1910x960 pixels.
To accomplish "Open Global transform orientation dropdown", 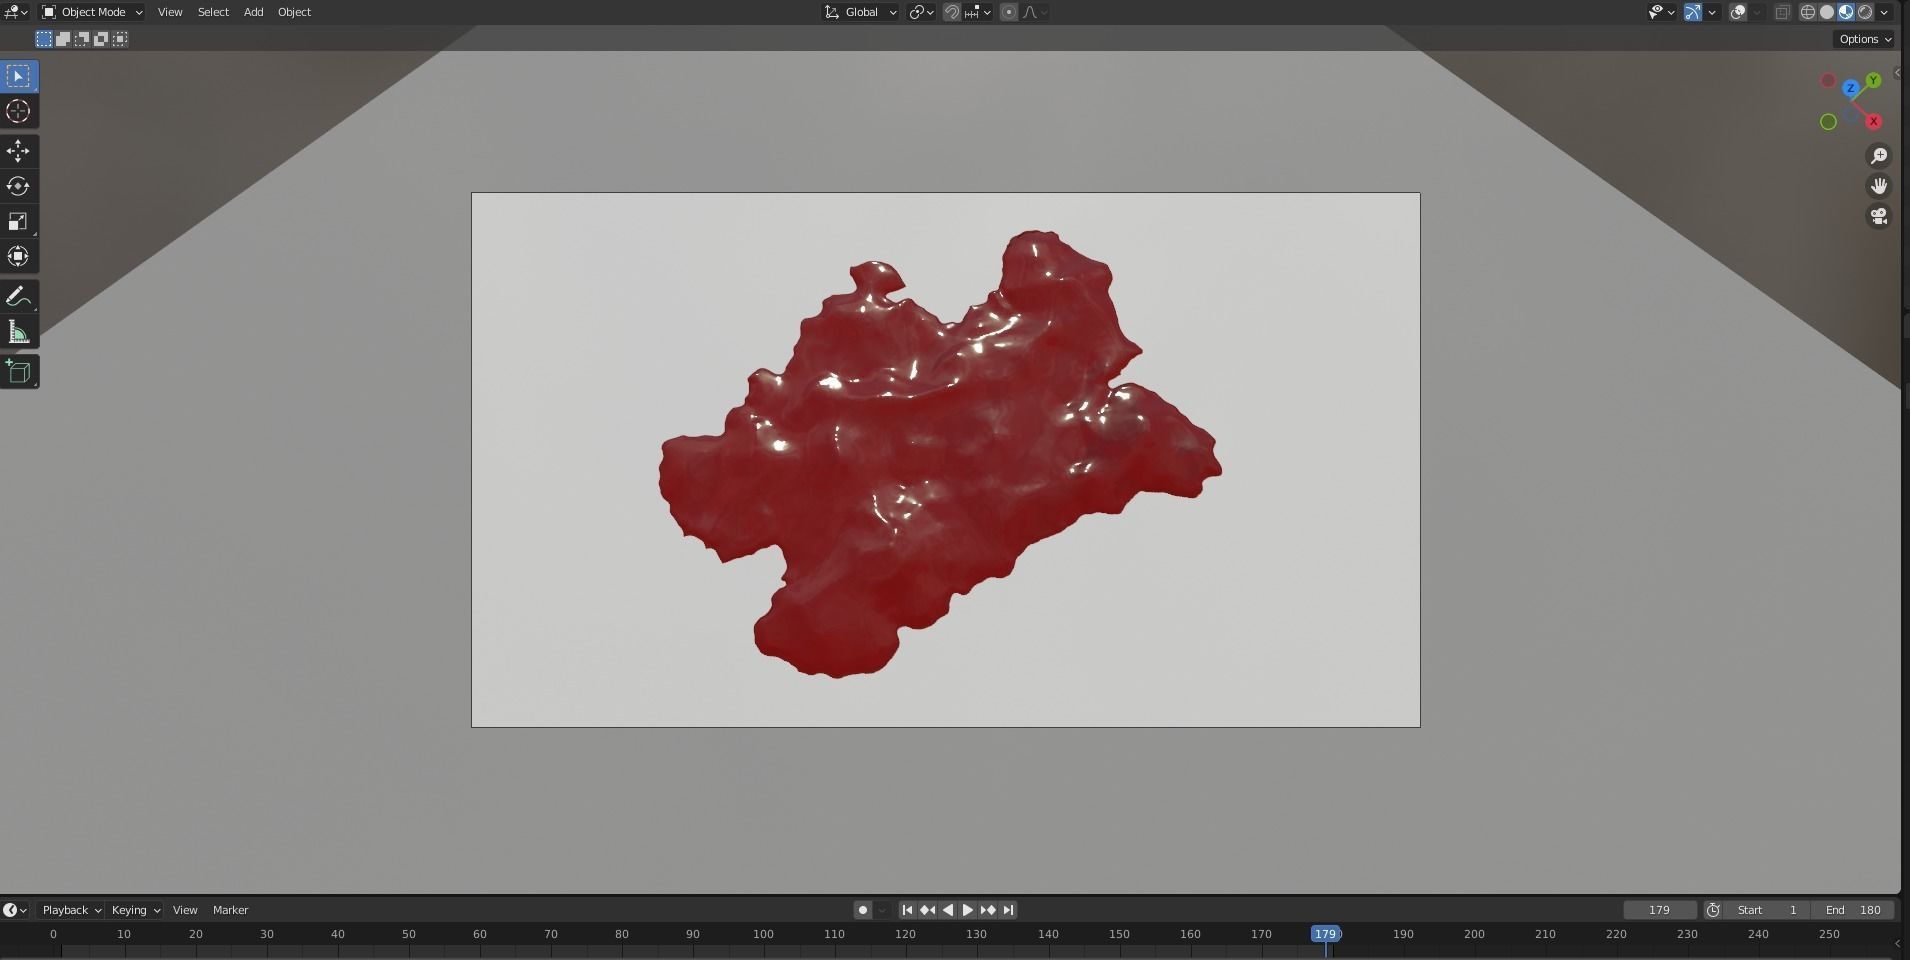I will (860, 12).
